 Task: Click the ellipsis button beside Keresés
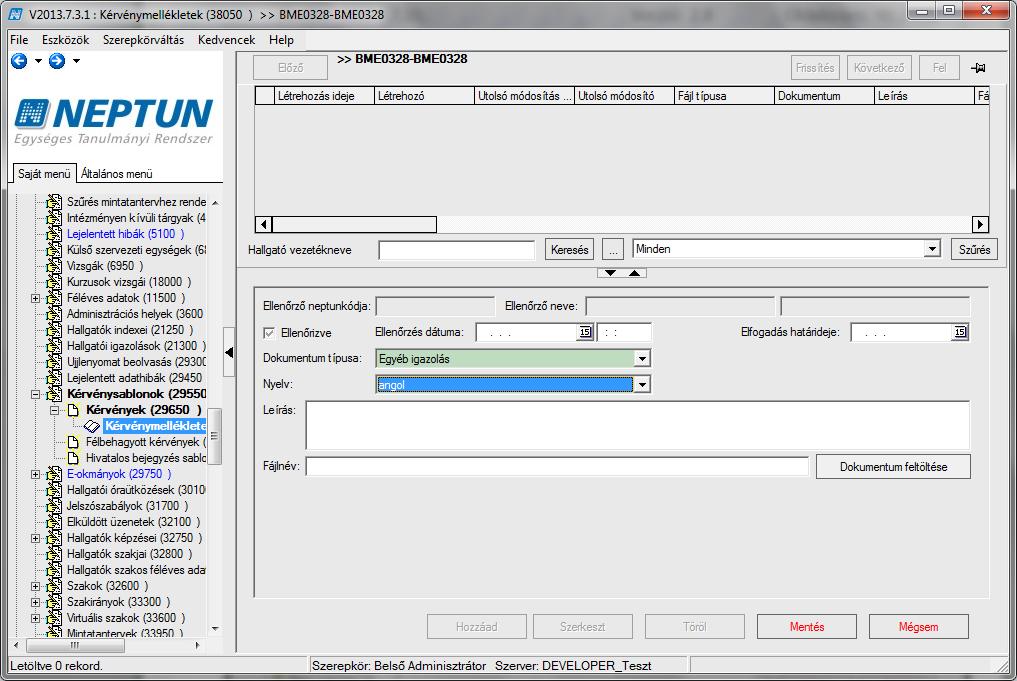613,249
